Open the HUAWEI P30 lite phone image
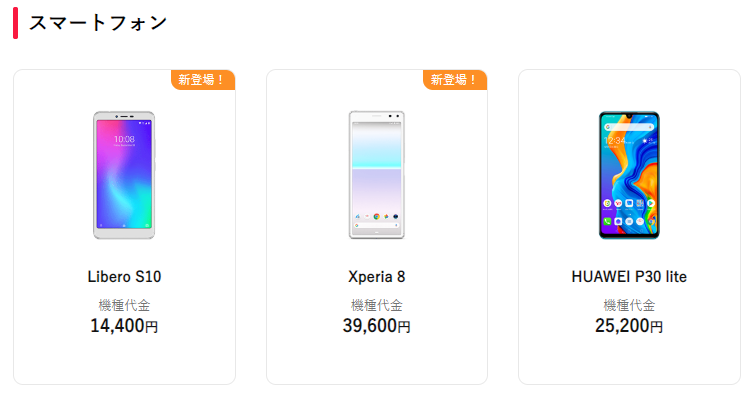This screenshot has height=396, width=752. [629, 175]
